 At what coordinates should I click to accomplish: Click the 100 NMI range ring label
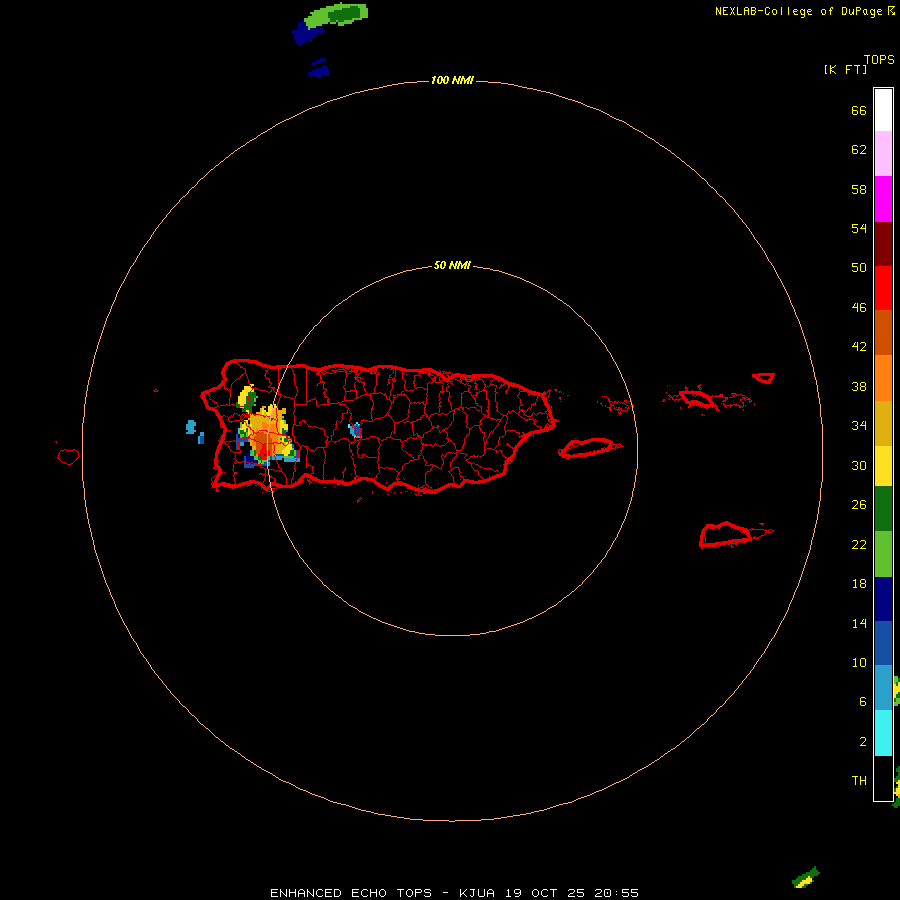(452, 80)
